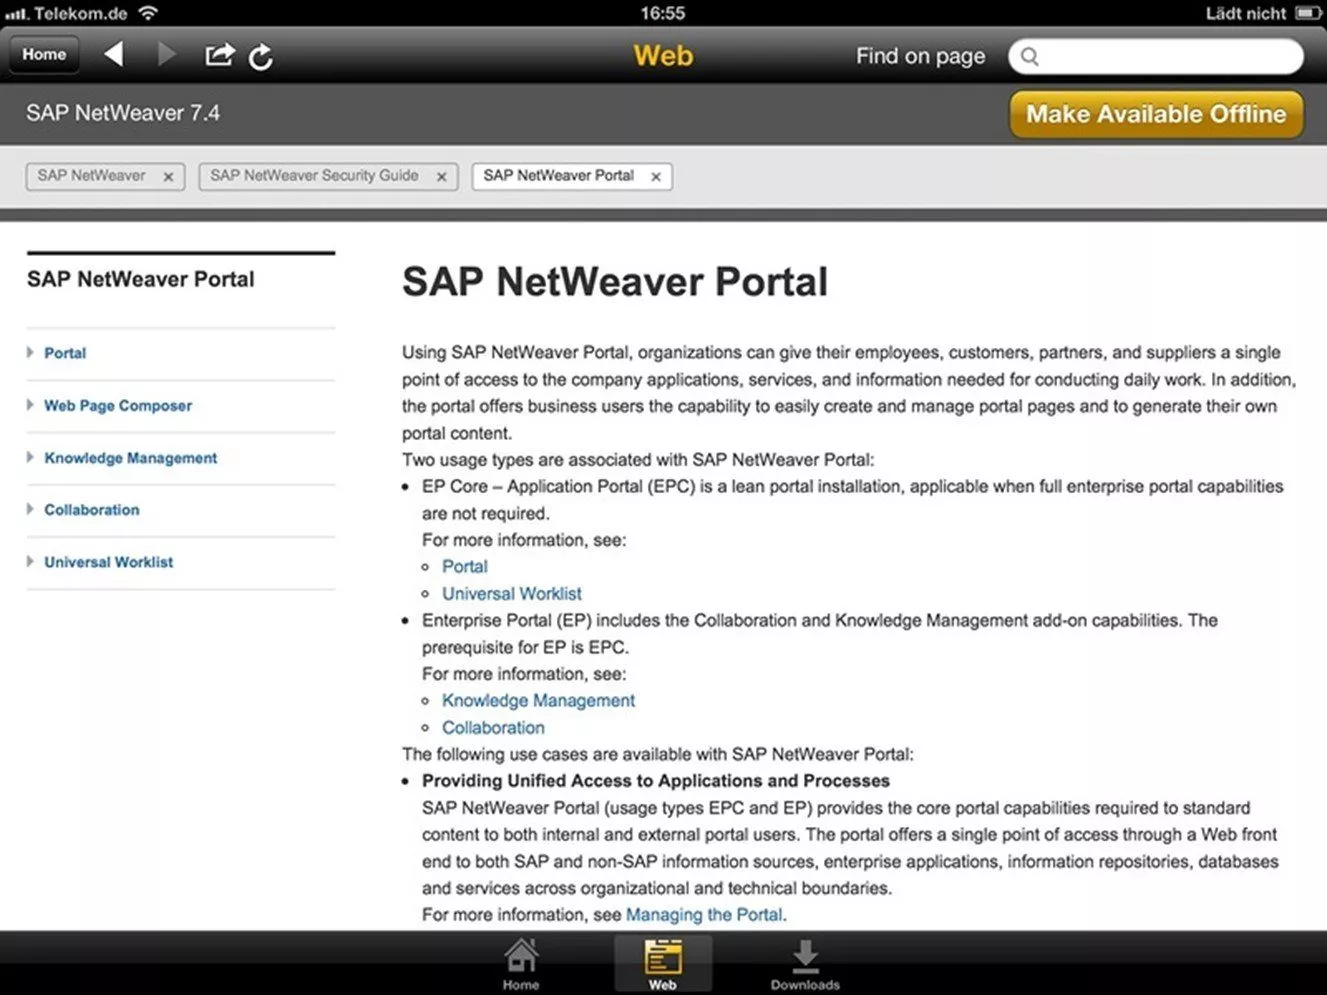This screenshot has width=1327, height=995.
Task: Click the magnifier icon in the search field
Action: coord(1030,57)
